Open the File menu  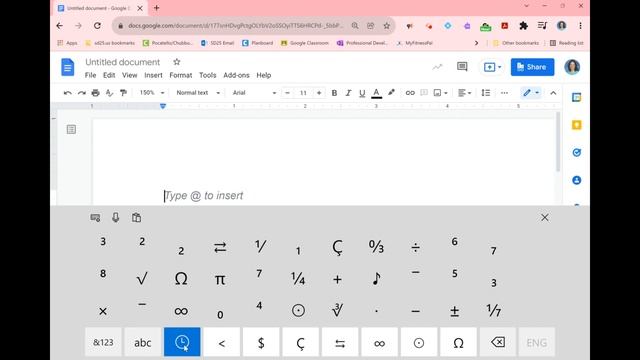90,75
